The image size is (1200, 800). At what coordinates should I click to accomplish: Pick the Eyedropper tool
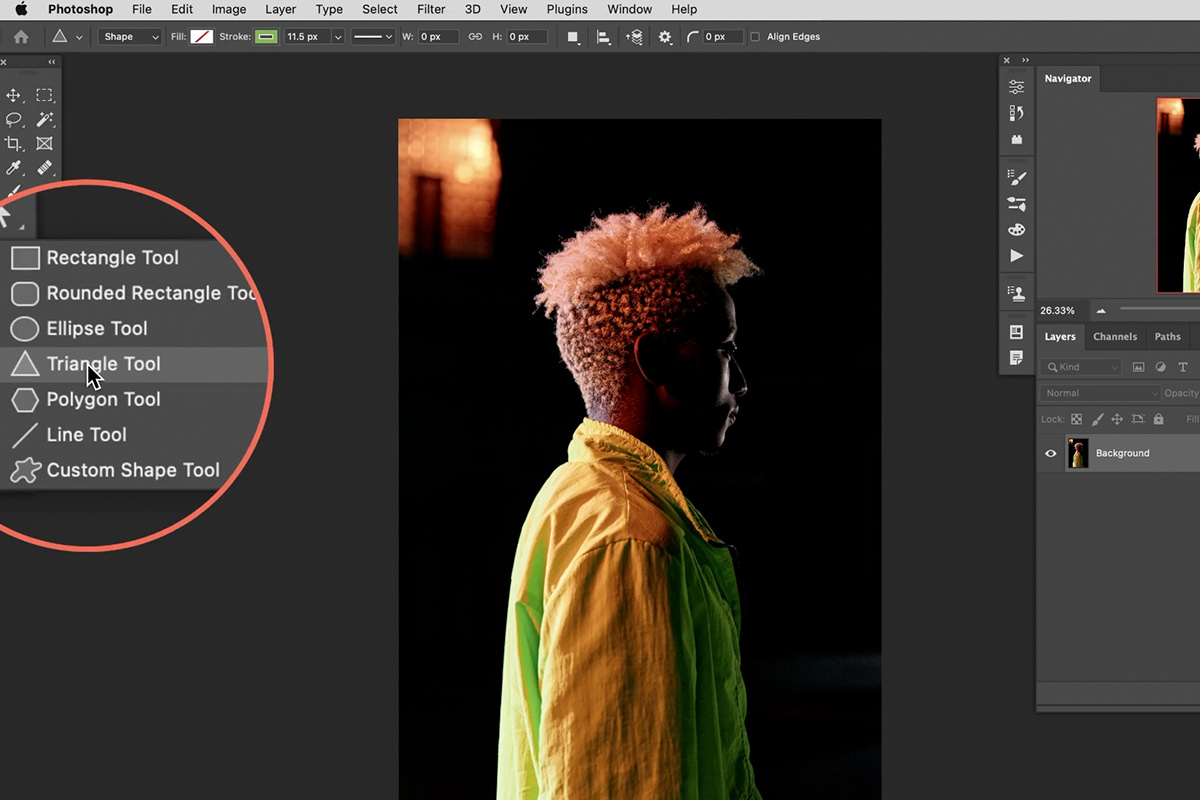pyautogui.click(x=14, y=168)
